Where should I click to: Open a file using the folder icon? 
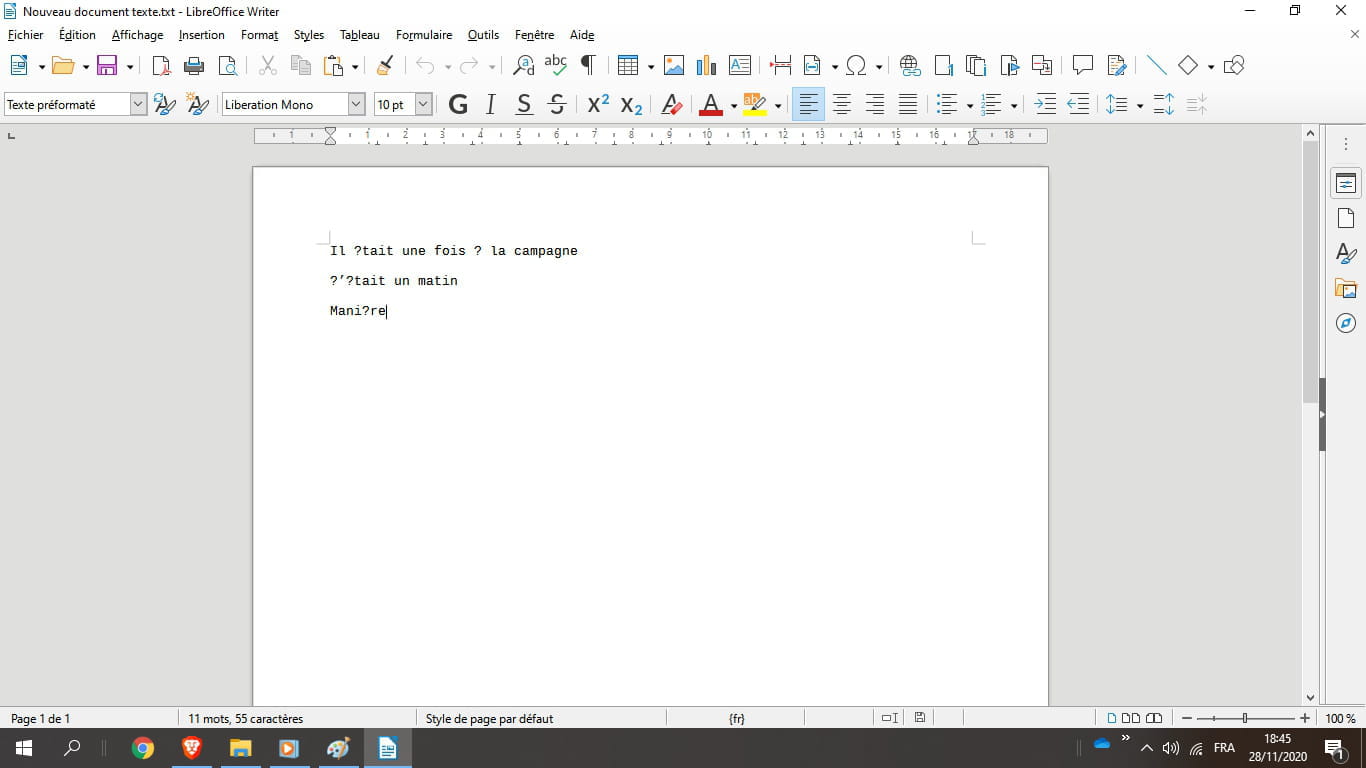[x=63, y=66]
